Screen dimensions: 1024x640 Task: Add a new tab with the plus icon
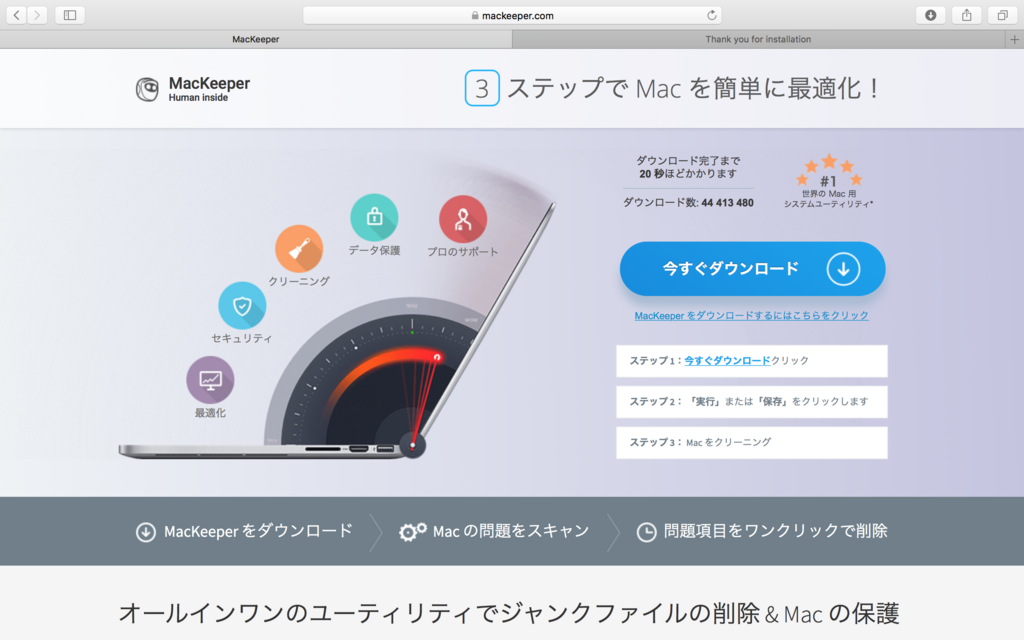pyautogui.click(x=1014, y=39)
